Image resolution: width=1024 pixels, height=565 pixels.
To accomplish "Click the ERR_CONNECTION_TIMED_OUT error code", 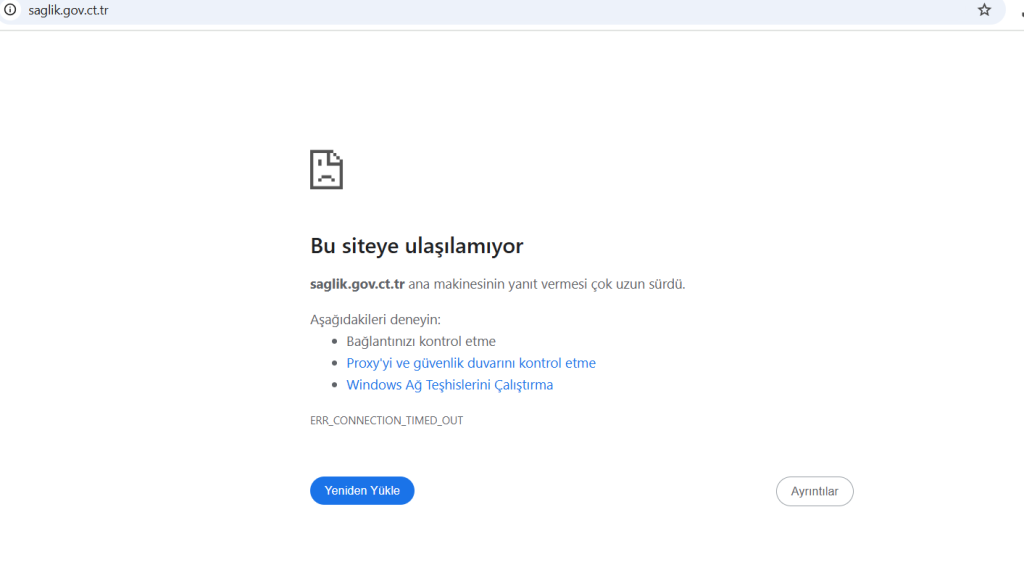I will [x=386, y=421].
